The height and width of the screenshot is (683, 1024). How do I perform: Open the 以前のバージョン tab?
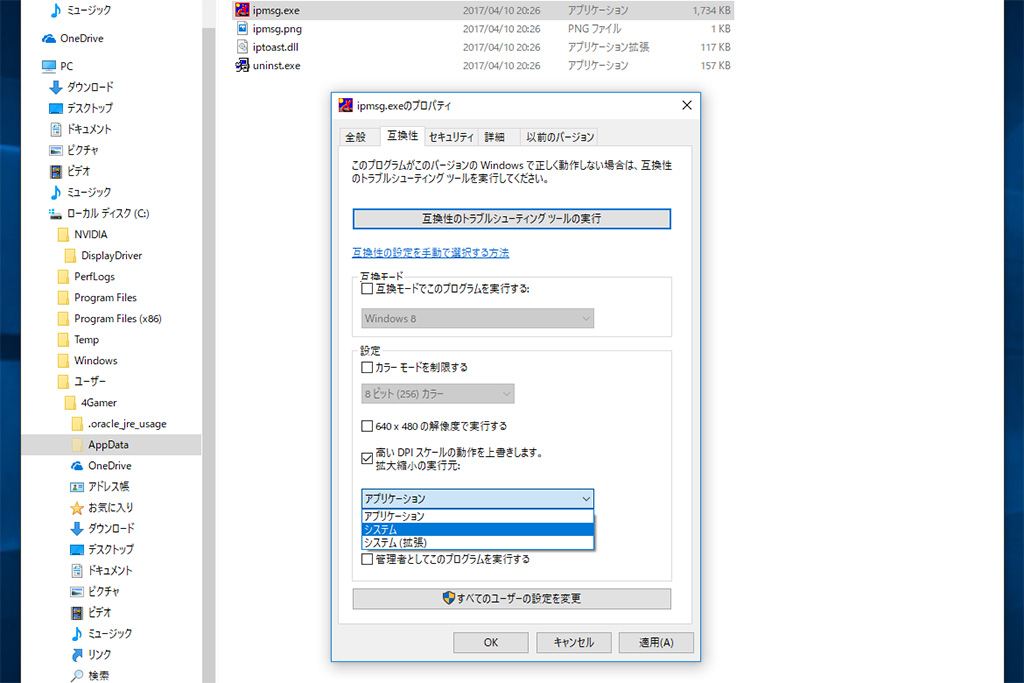560,137
